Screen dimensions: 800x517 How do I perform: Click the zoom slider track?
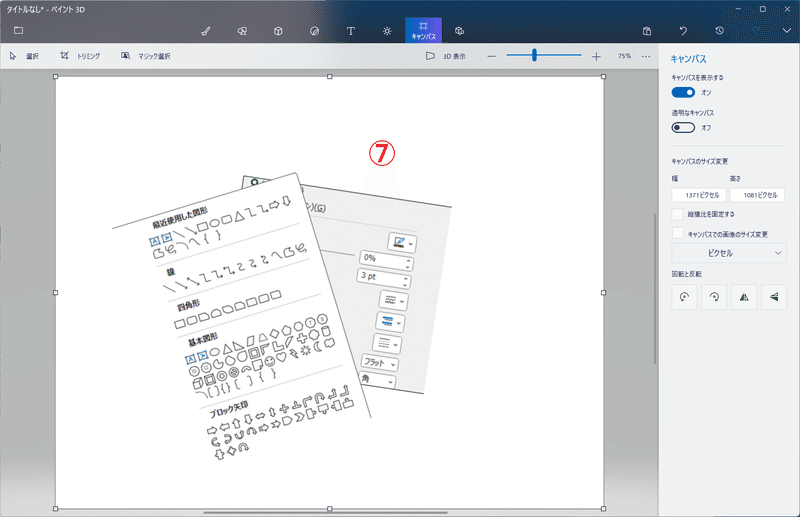pos(544,55)
